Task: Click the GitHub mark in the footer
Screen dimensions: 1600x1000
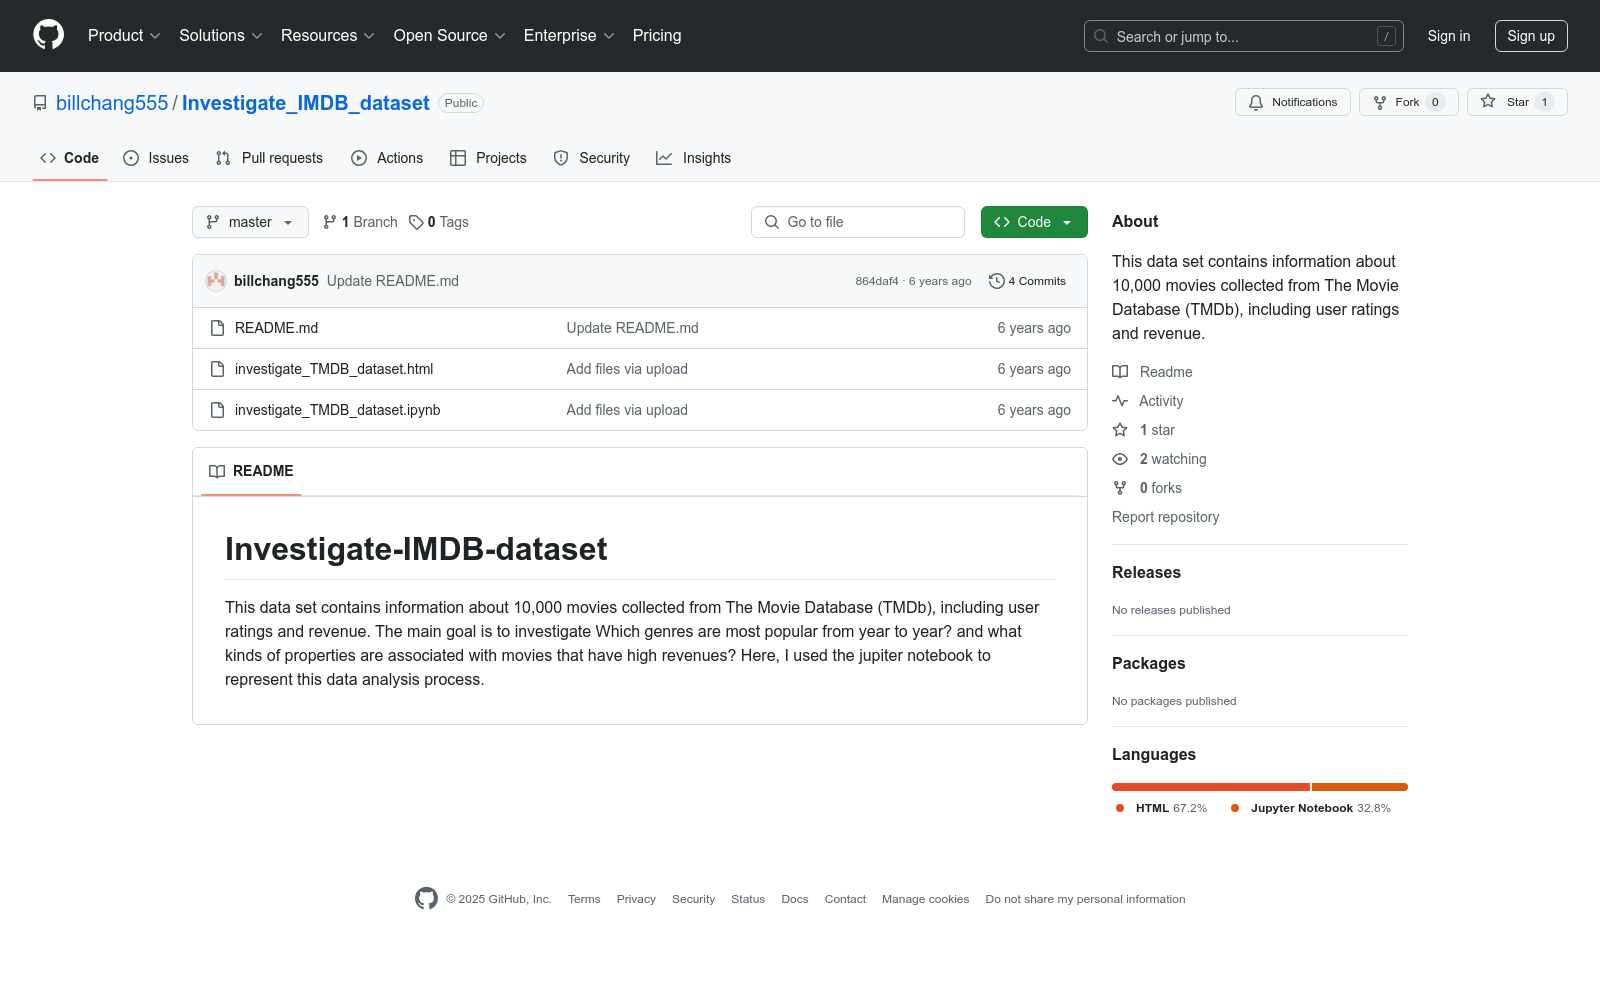Action: 426,899
